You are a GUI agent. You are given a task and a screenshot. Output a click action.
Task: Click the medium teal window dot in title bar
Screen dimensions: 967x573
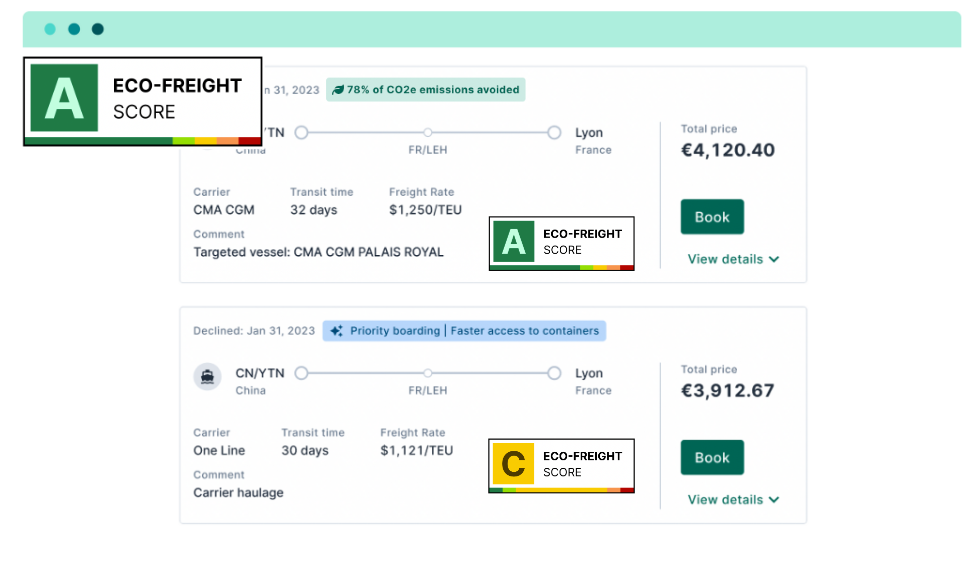pos(74,29)
